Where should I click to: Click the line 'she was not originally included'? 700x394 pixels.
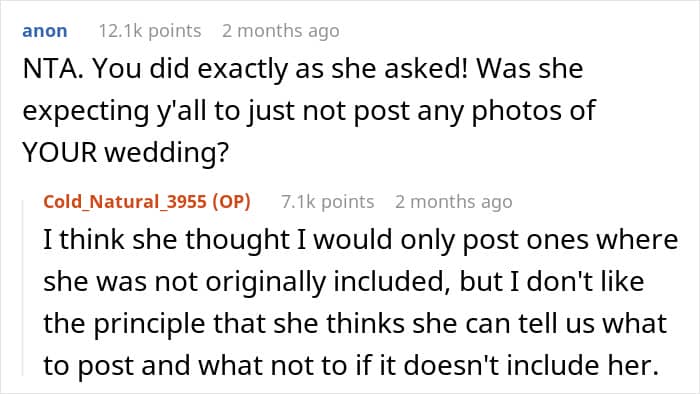coord(344,282)
